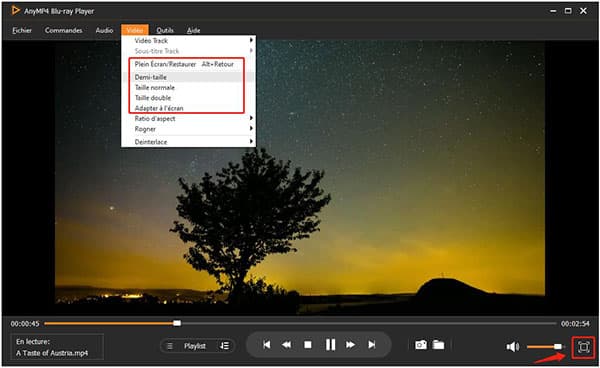Image resolution: width=600 pixels, height=368 pixels.
Task: Open the Audio menu
Action: 104,30
